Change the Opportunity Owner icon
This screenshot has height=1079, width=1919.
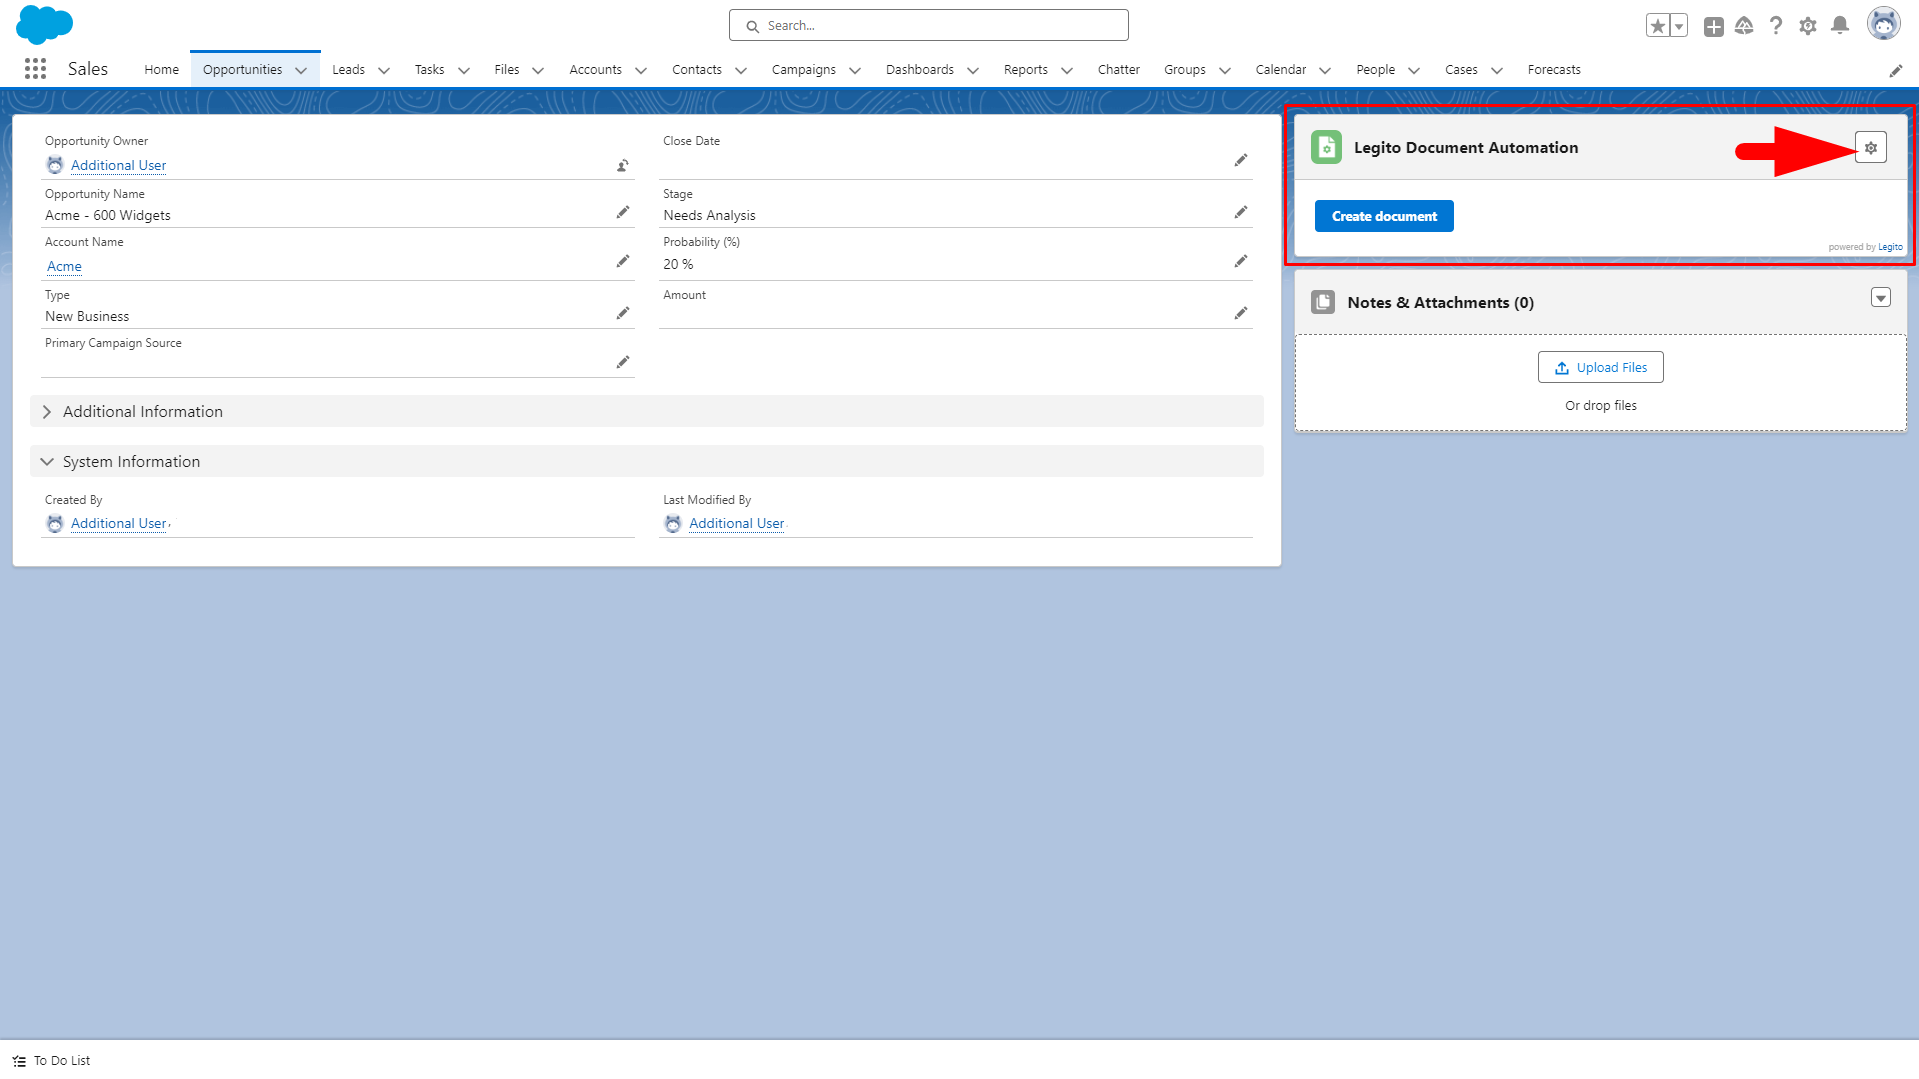click(623, 165)
